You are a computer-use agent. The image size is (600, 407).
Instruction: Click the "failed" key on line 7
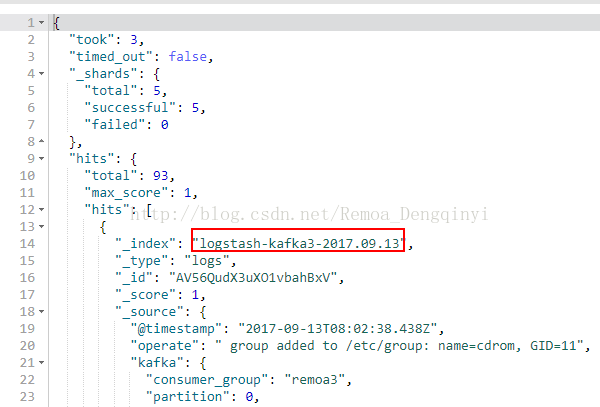[x=114, y=124]
